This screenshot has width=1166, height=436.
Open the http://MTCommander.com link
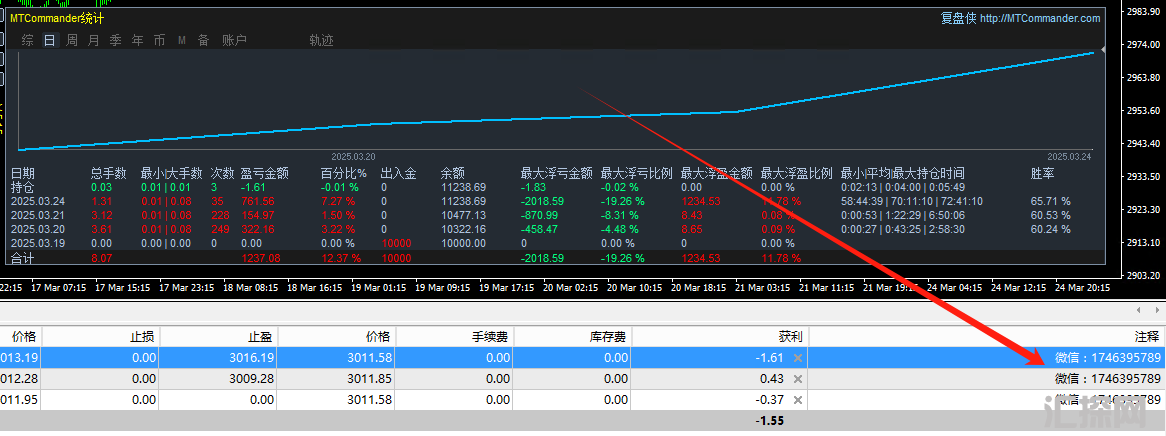coord(1040,18)
